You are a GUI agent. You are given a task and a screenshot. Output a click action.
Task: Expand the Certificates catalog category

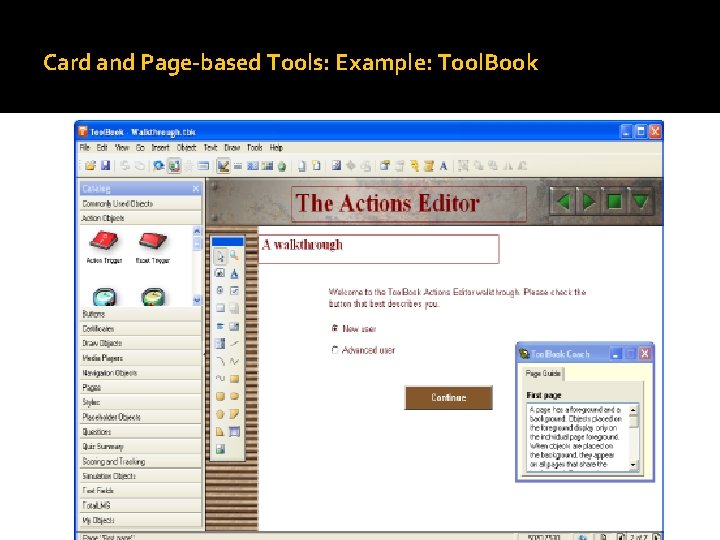pyautogui.click(x=141, y=329)
